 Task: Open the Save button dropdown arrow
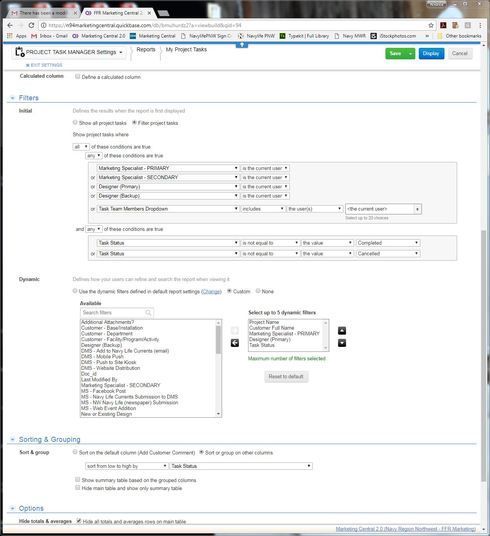(x=410, y=53)
